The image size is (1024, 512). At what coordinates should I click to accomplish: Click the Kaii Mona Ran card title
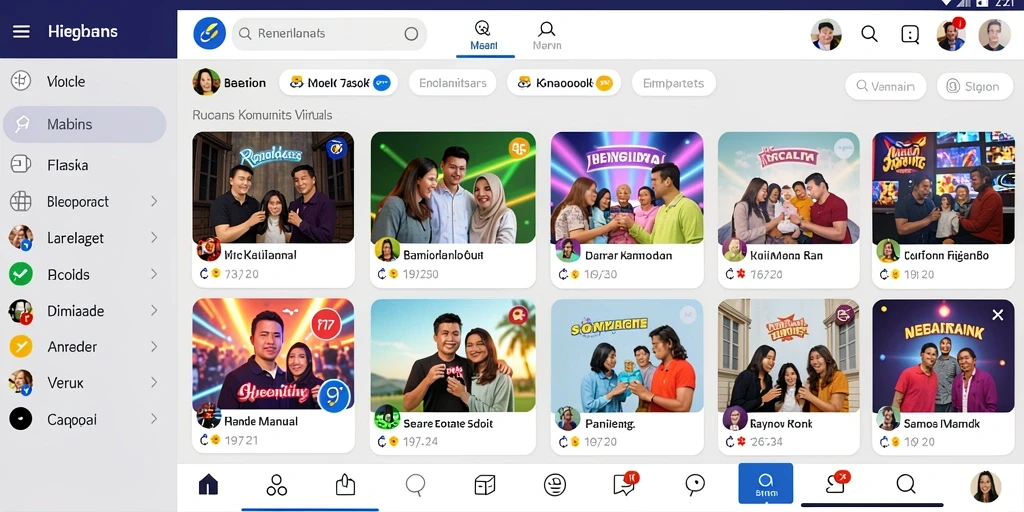[786, 255]
